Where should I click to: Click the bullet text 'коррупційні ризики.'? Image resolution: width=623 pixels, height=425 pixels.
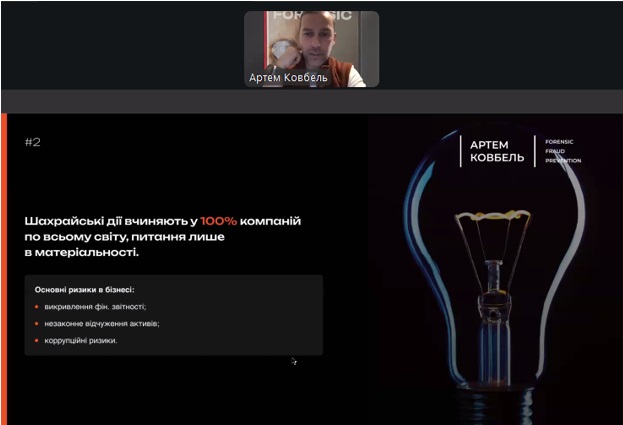point(81,340)
